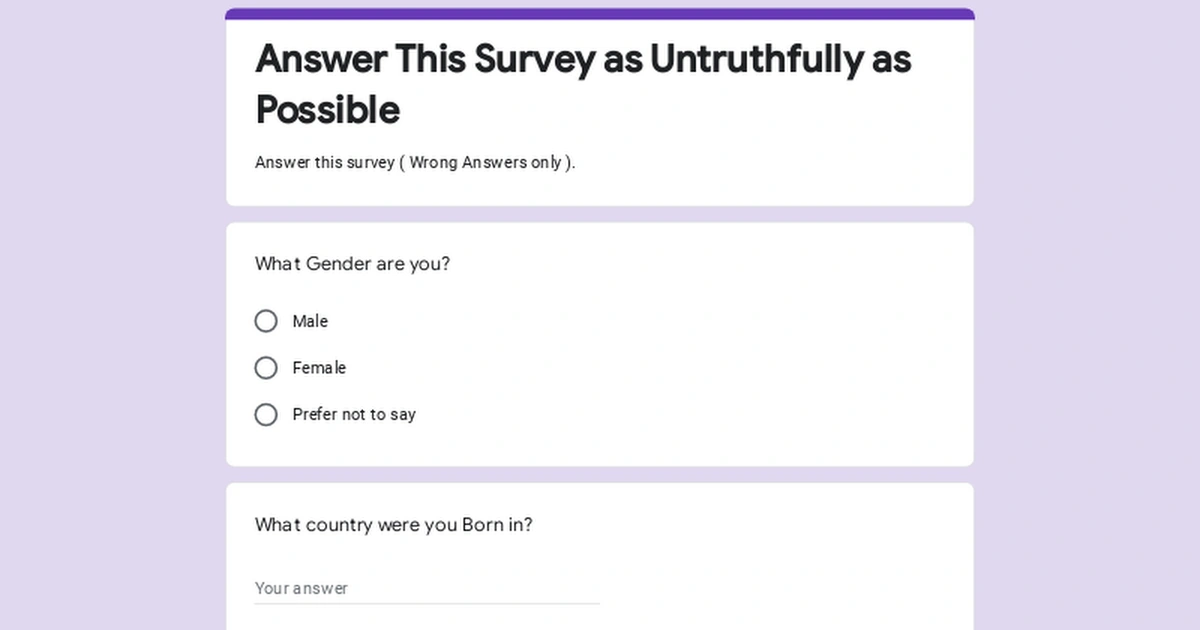The image size is (1200, 630).
Task: Click the whitespace below the radio options
Action: pos(600,445)
